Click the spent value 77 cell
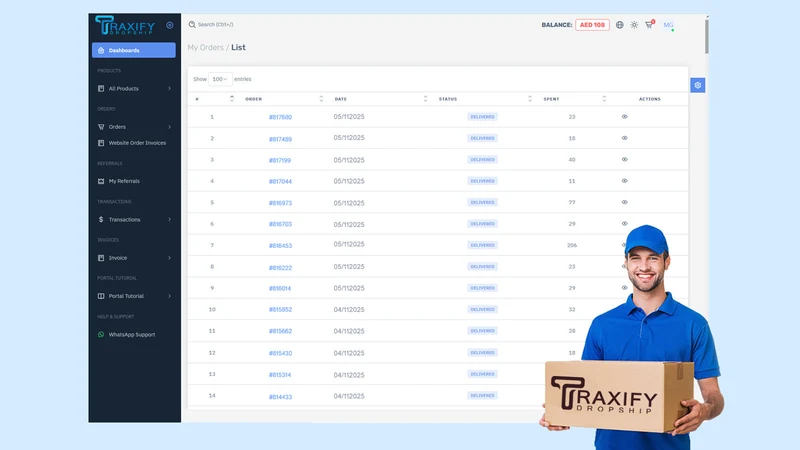The width and height of the screenshot is (800, 450). pyautogui.click(x=572, y=203)
